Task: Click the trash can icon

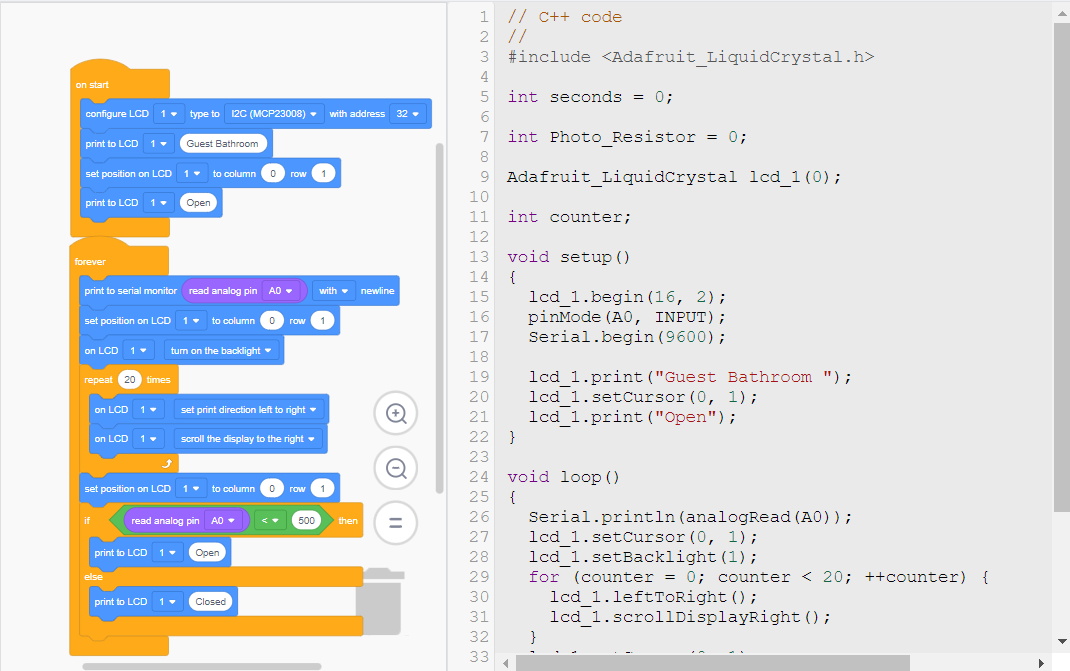Action: pyautogui.click(x=381, y=601)
